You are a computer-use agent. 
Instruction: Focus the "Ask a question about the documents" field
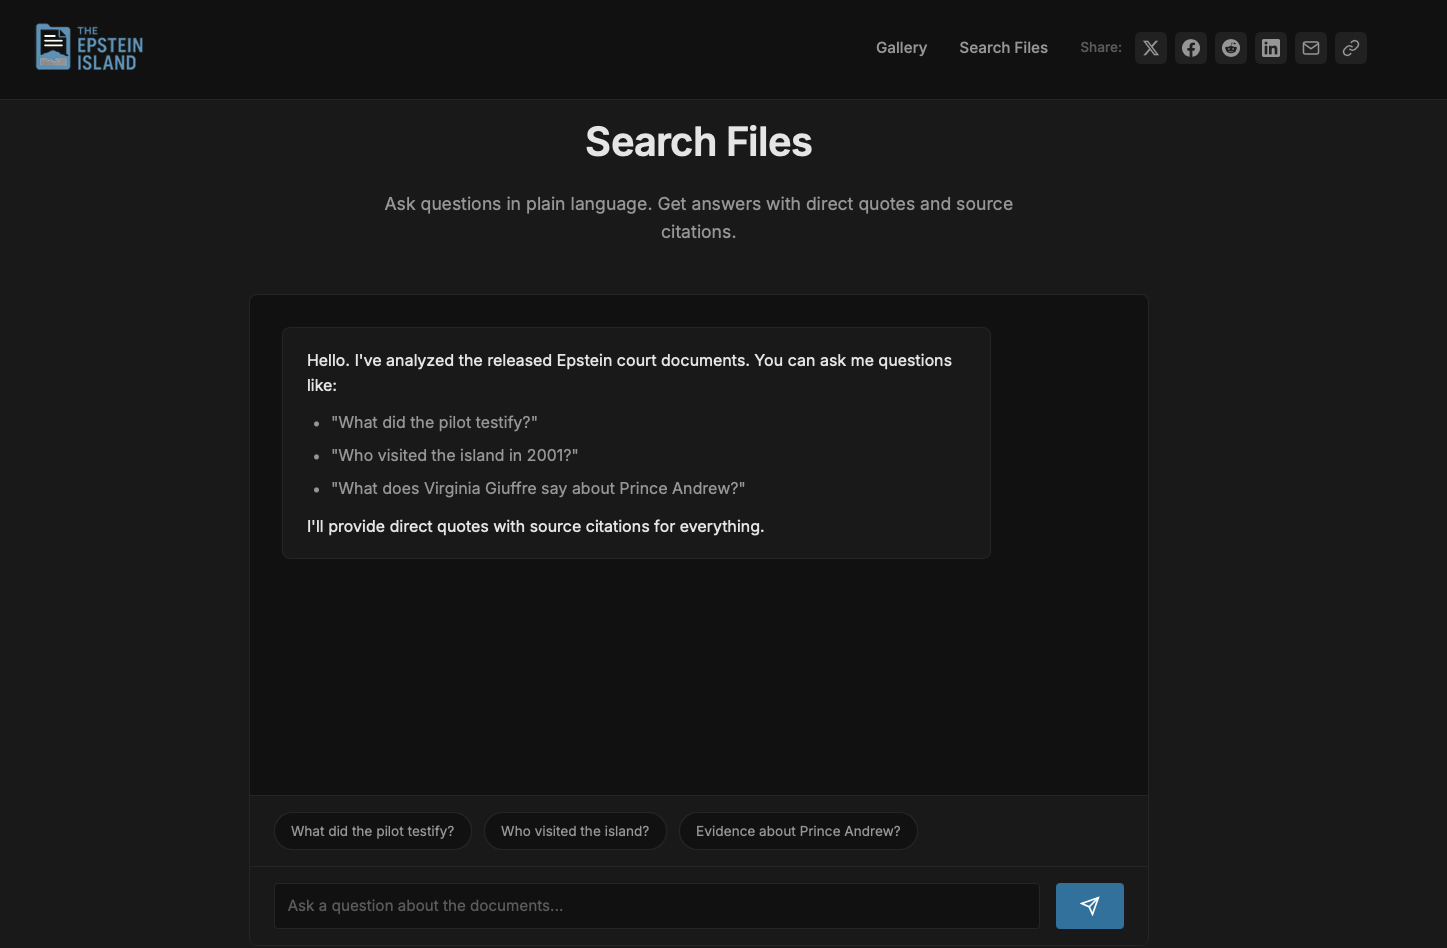(x=656, y=906)
